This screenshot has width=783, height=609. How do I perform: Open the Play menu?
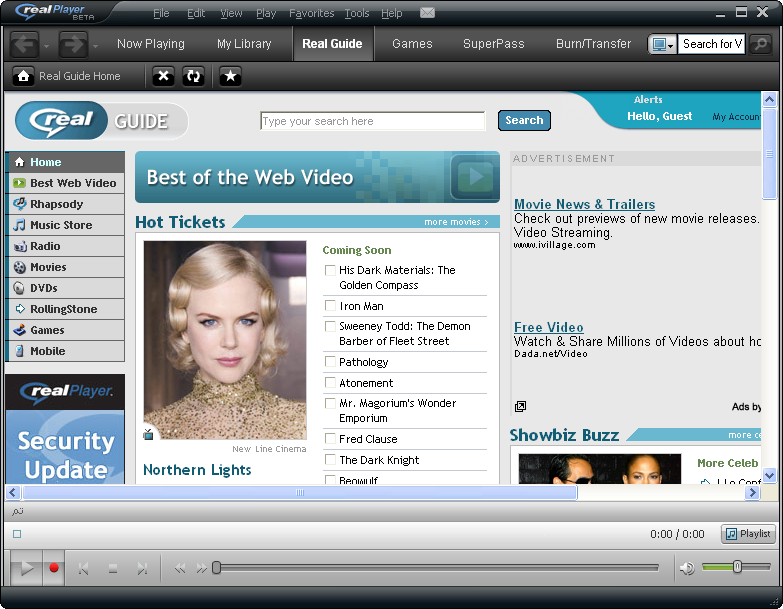pyautogui.click(x=266, y=13)
